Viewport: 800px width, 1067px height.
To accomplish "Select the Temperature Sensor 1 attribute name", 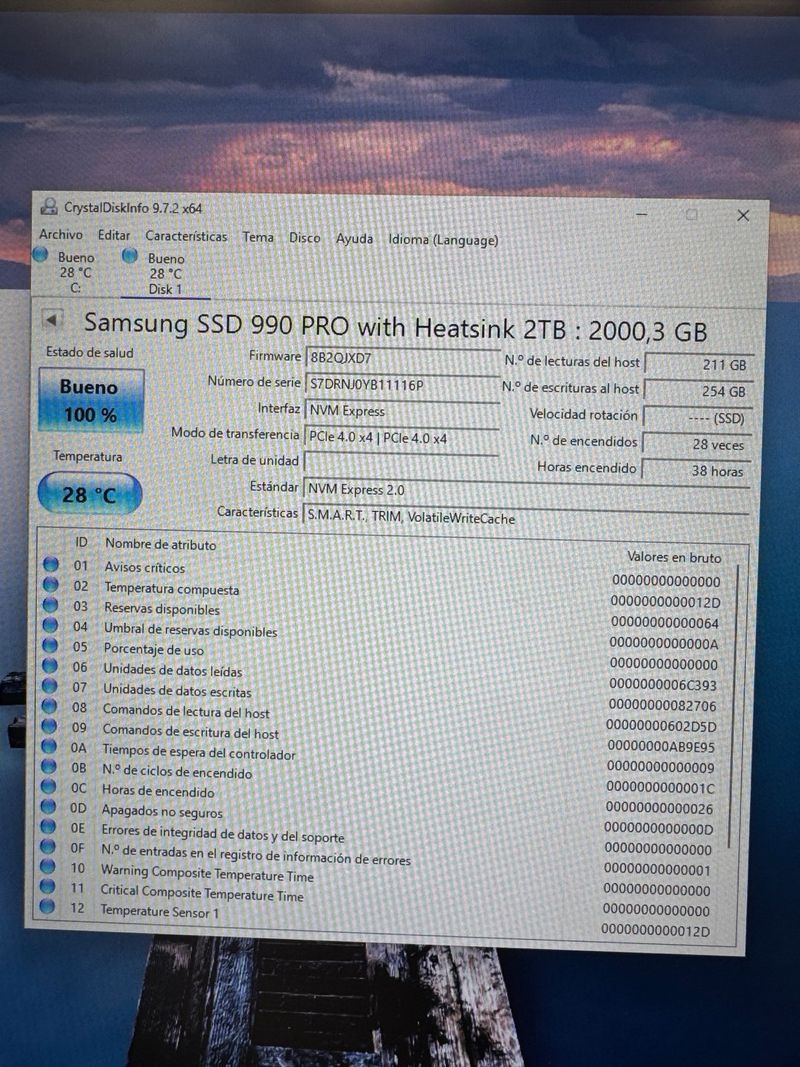I will [159, 911].
